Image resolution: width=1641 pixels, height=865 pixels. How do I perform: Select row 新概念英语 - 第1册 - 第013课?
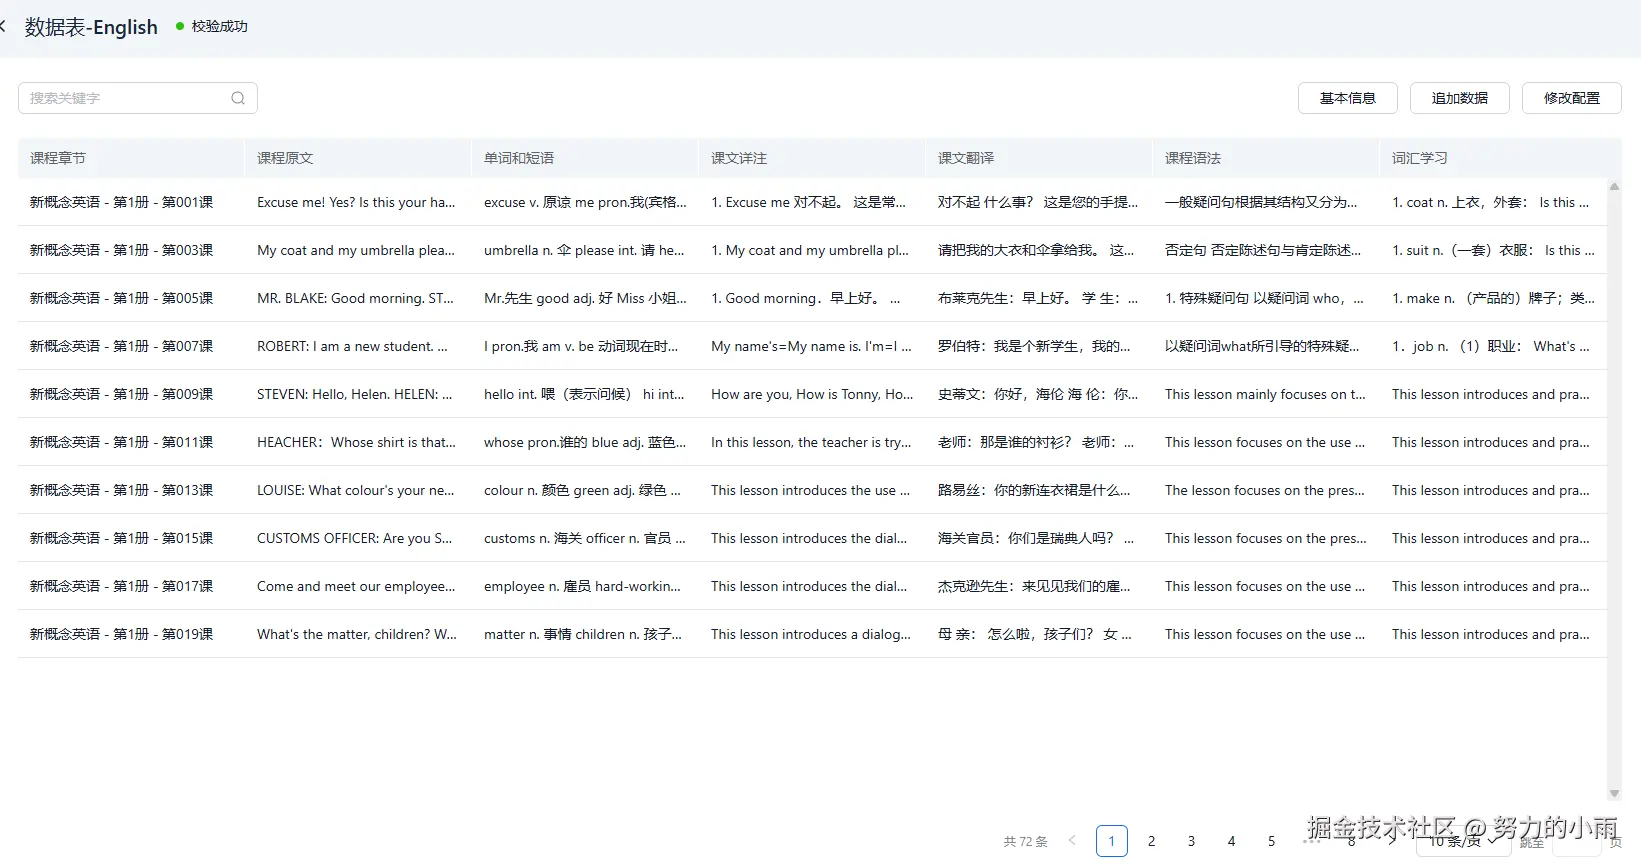(x=812, y=490)
